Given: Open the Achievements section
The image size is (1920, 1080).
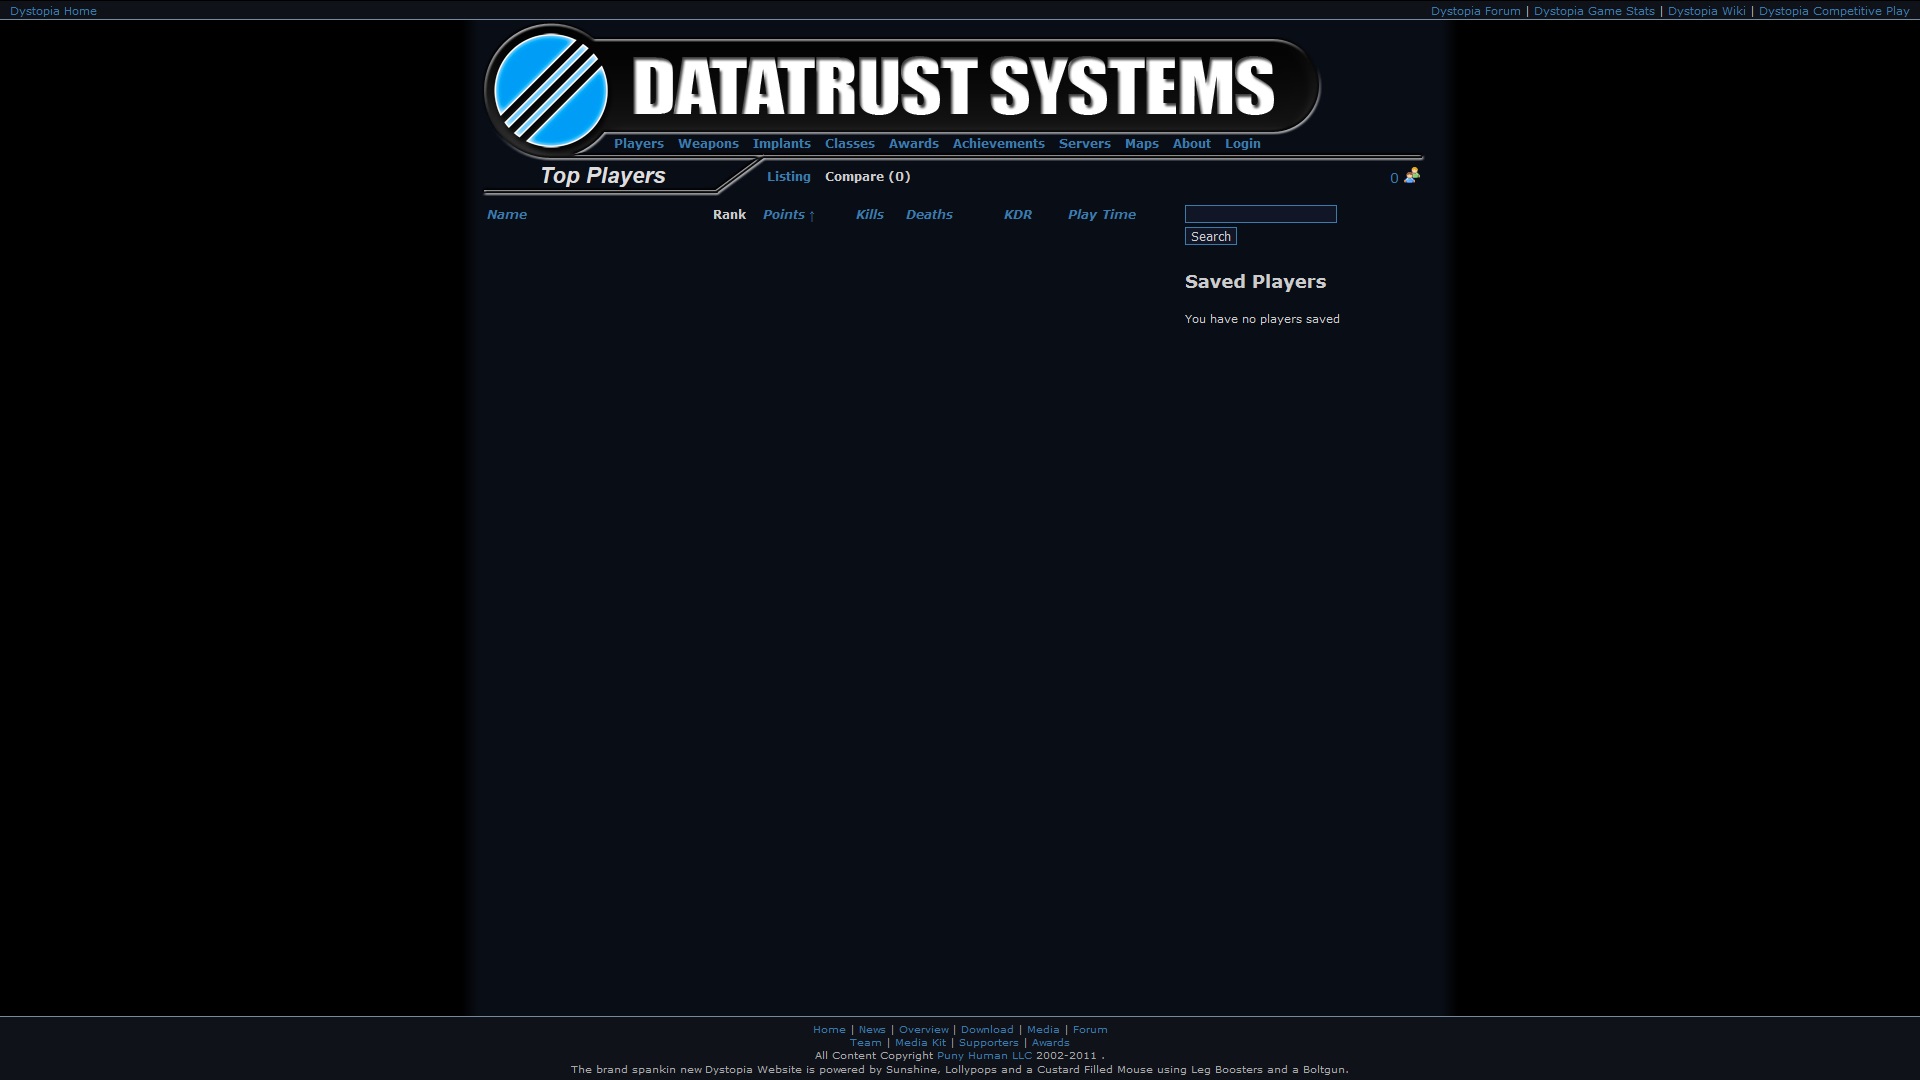Looking at the screenshot, I should pyautogui.click(x=998, y=144).
